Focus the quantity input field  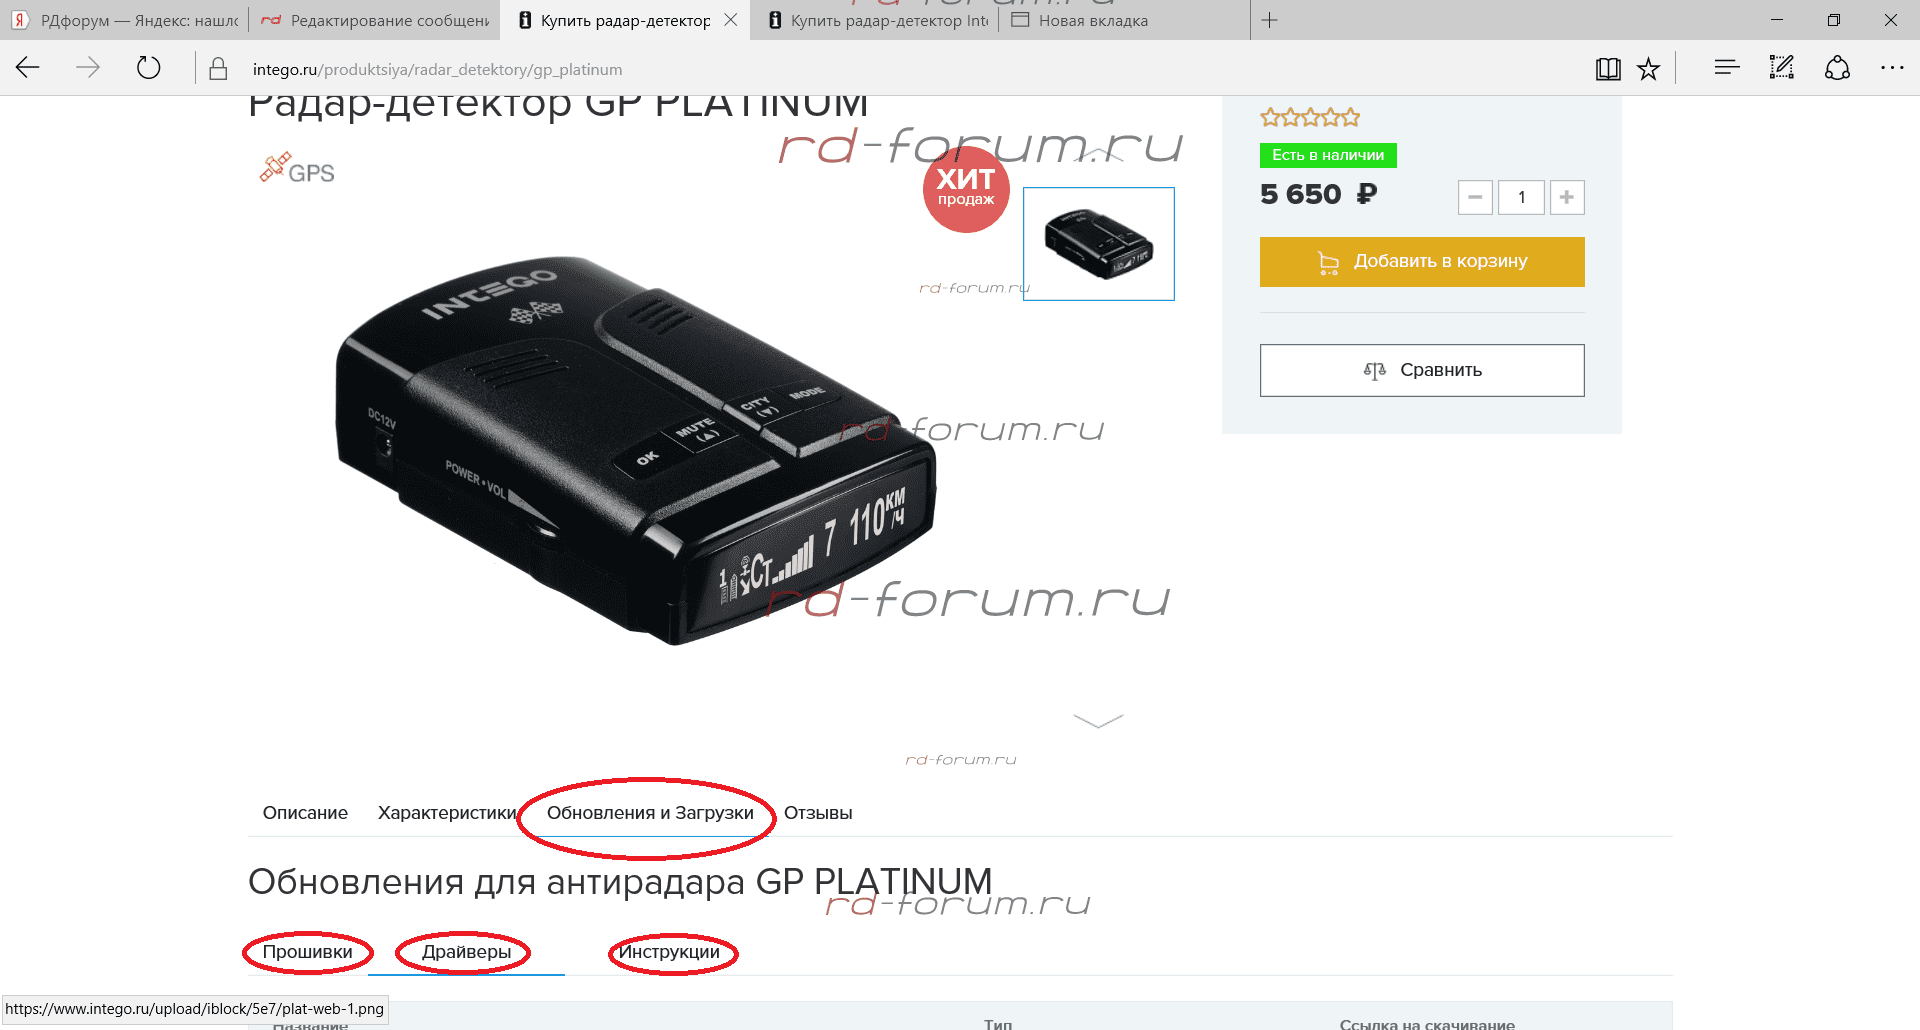click(1521, 197)
